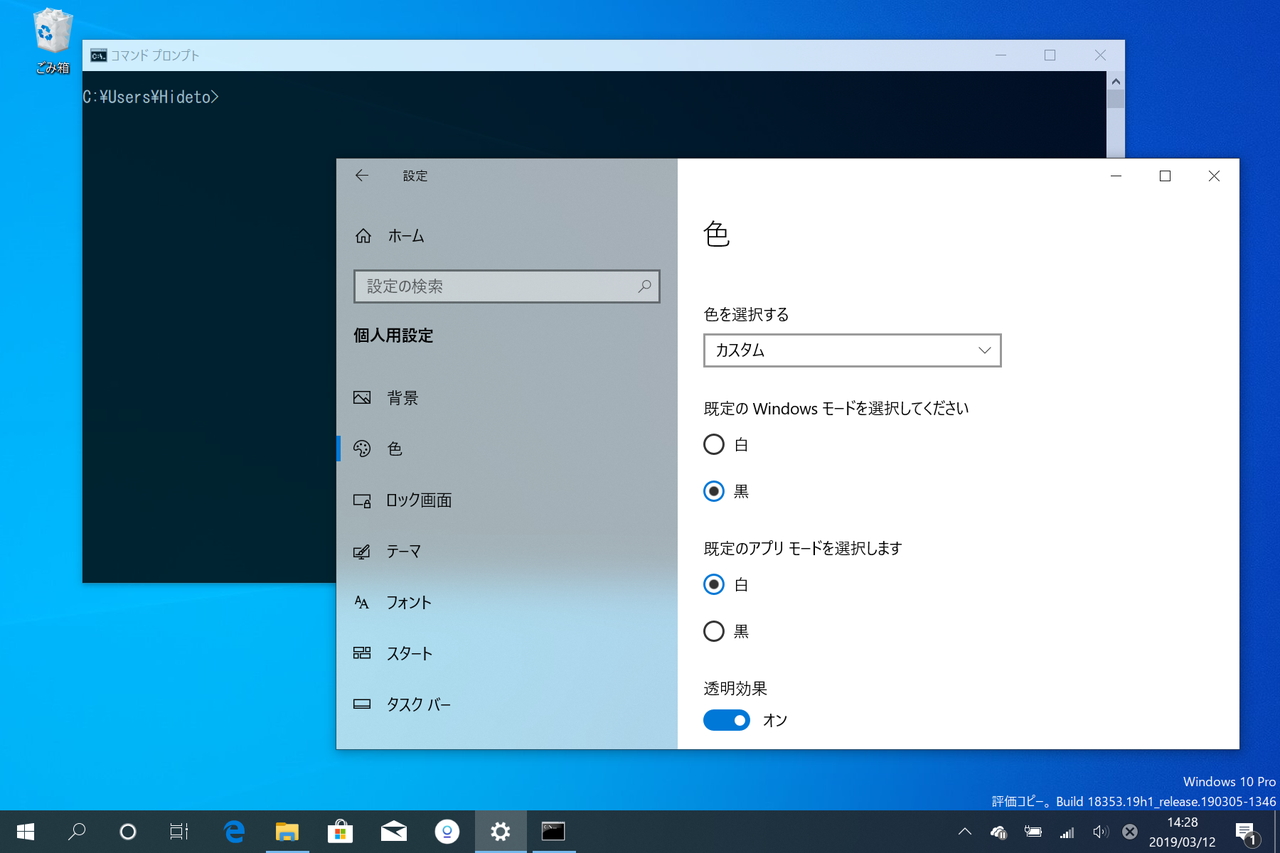Open the ロック画面 (Lock screen) settings icon
Viewport: 1280px width, 853px height.
(x=362, y=500)
